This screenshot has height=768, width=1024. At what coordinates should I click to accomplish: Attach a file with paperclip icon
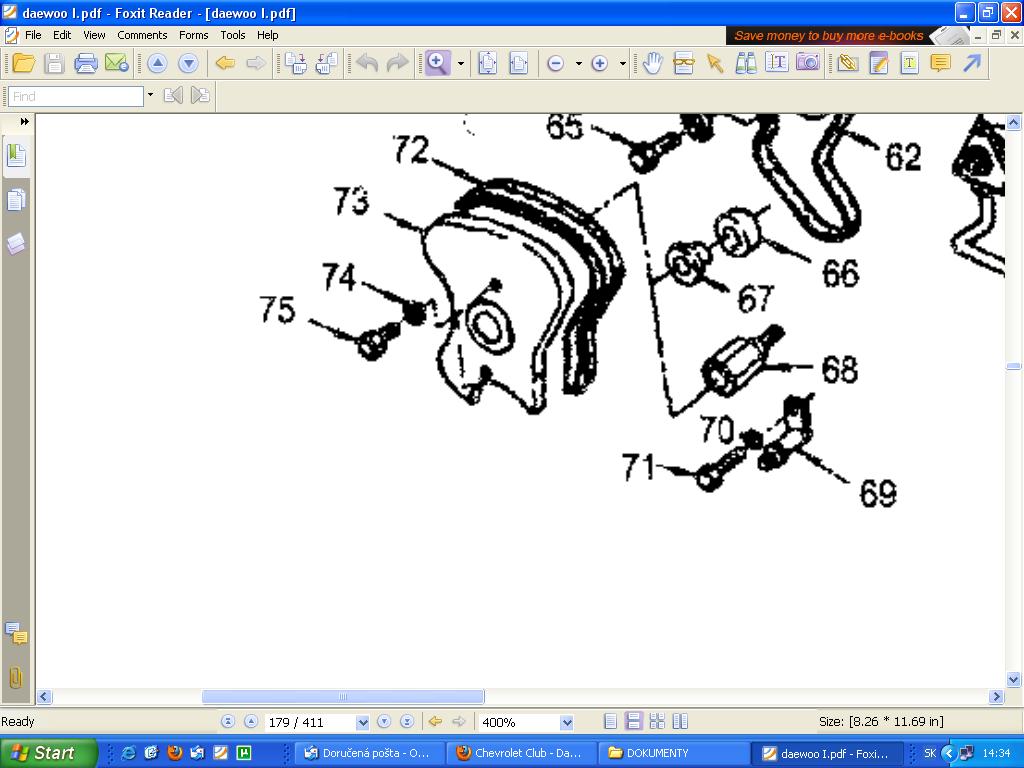848,63
